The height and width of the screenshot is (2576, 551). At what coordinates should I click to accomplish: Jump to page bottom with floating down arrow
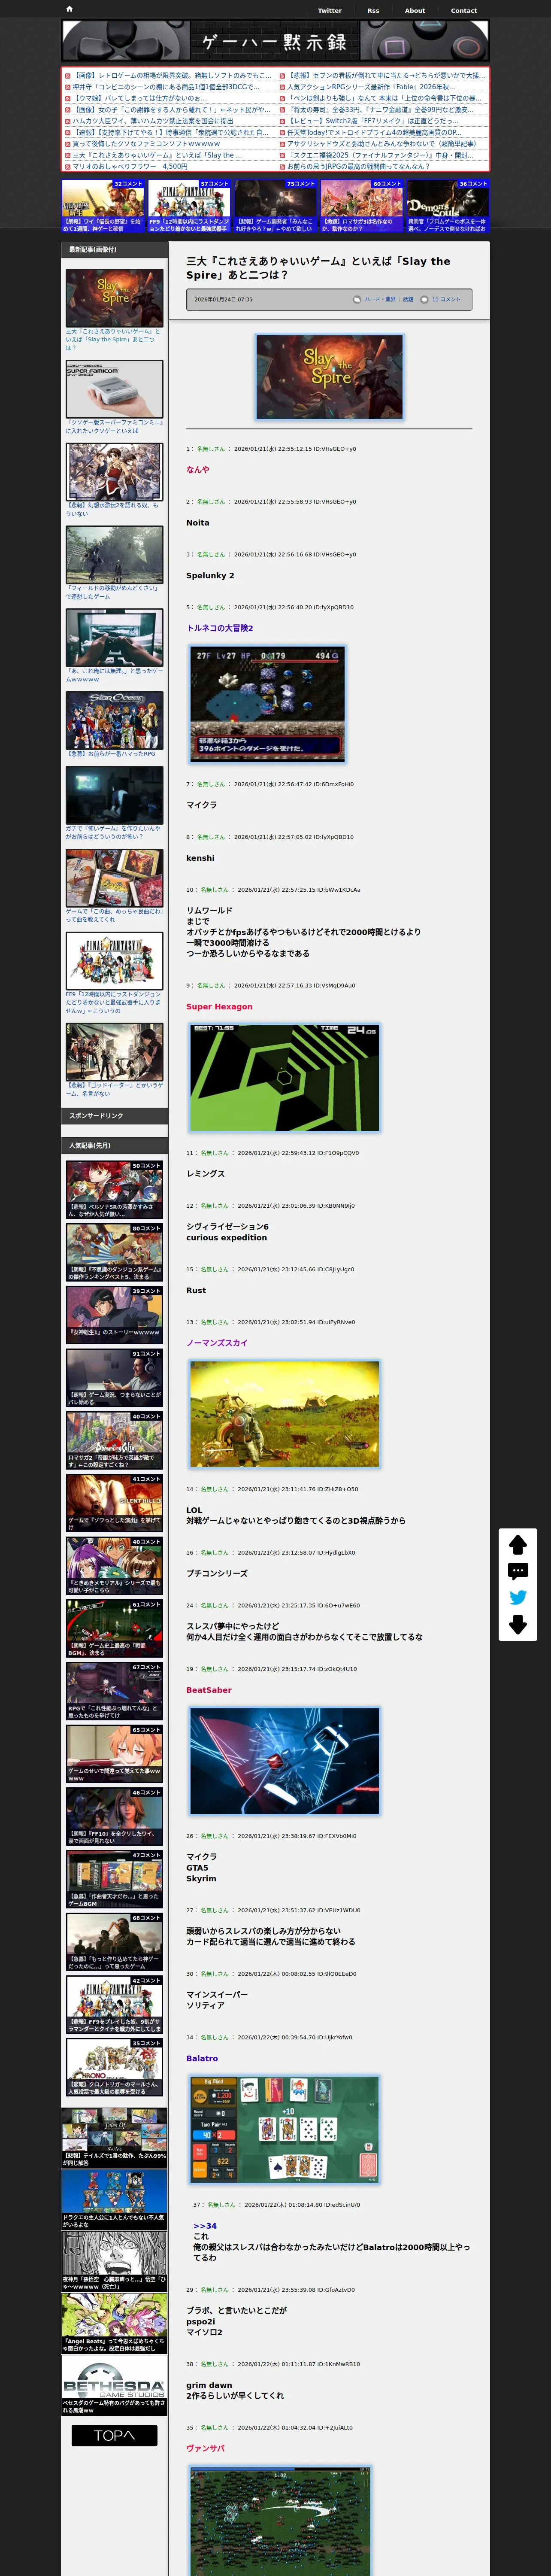click(518, 1624)
